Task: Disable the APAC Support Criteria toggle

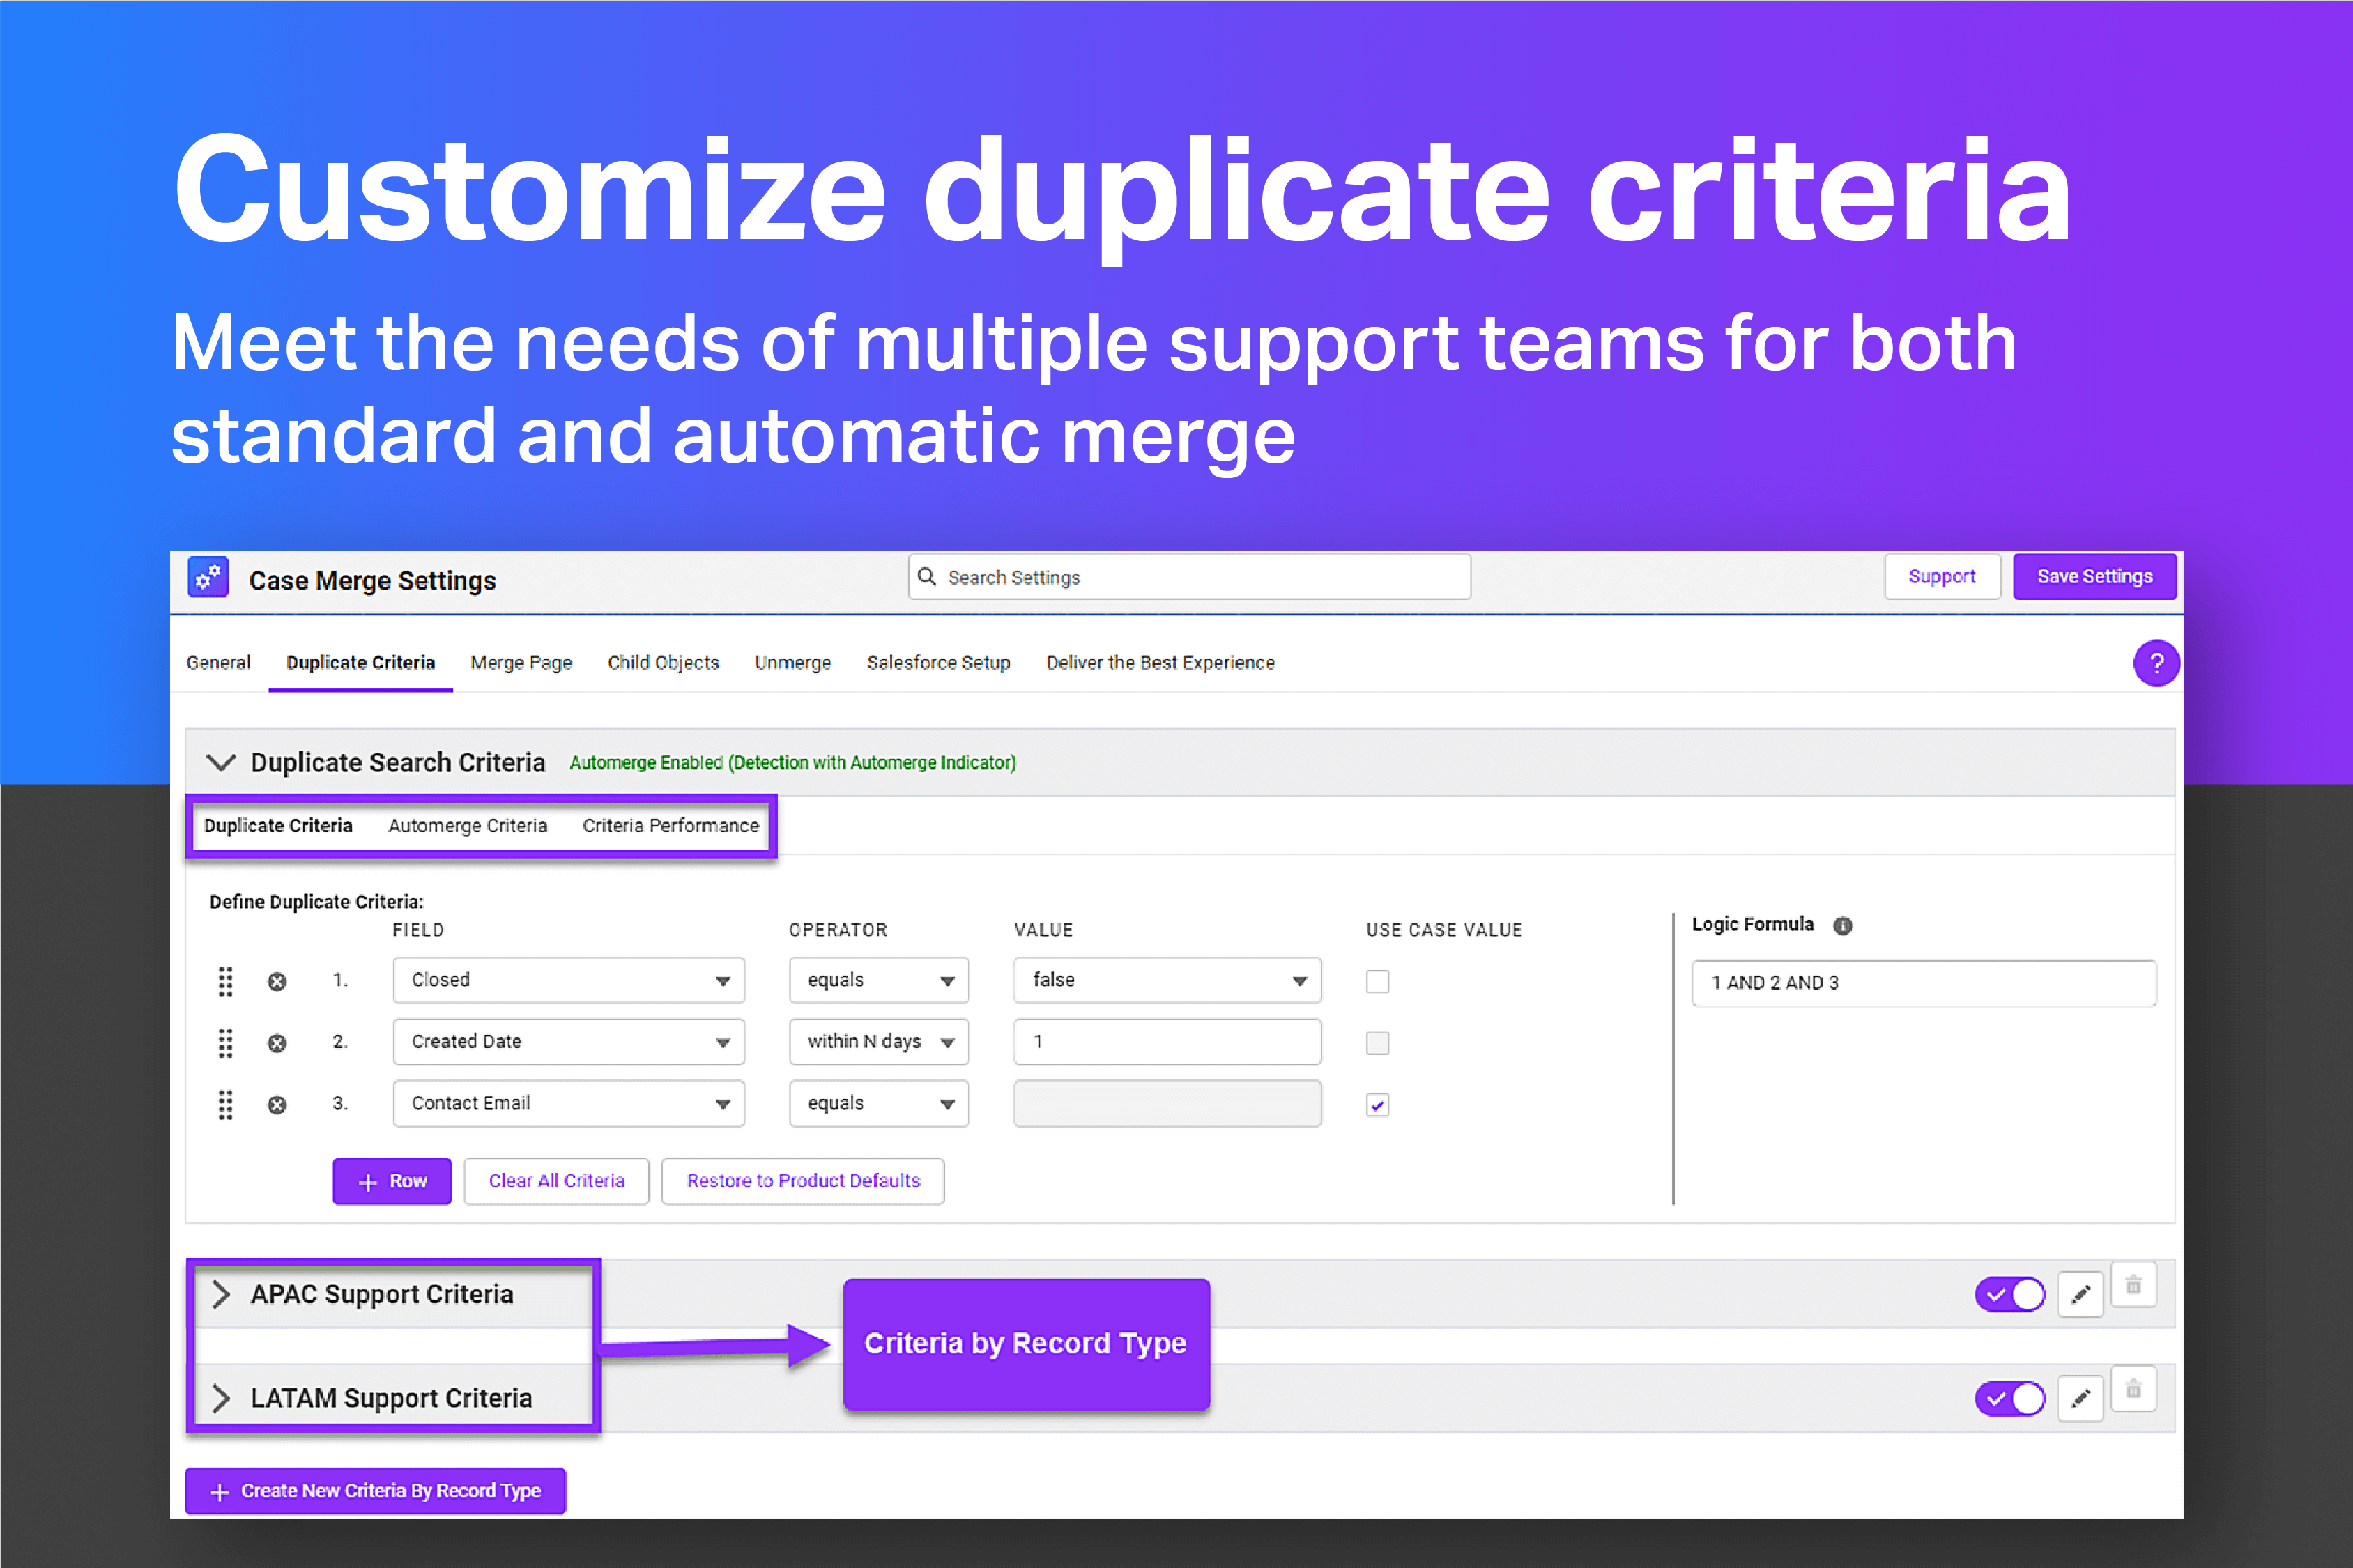Action: point(2010,1293)
